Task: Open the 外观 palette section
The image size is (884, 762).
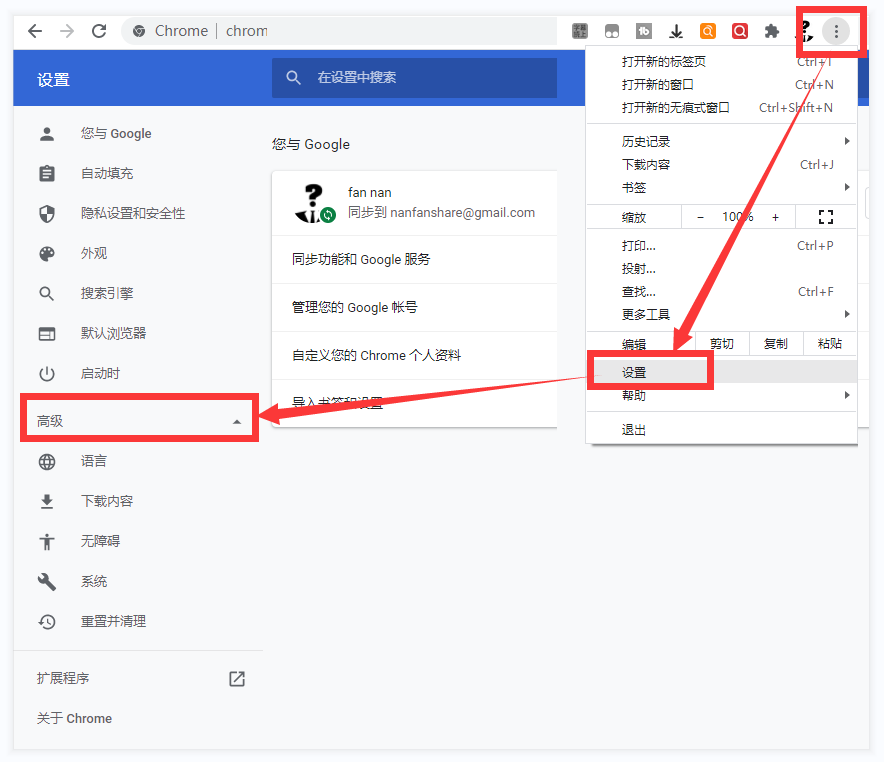Action: coord(47,253)
